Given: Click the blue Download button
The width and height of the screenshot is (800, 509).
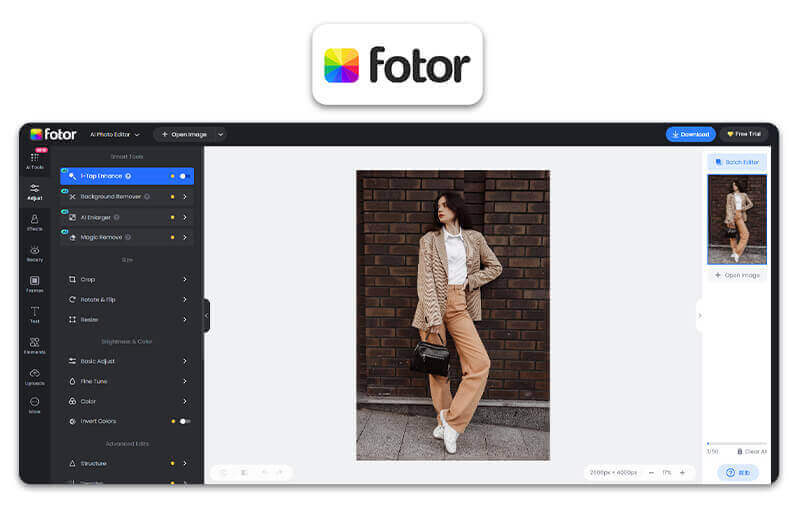Looking at the screenshot, I should click(x=690, y=134).
